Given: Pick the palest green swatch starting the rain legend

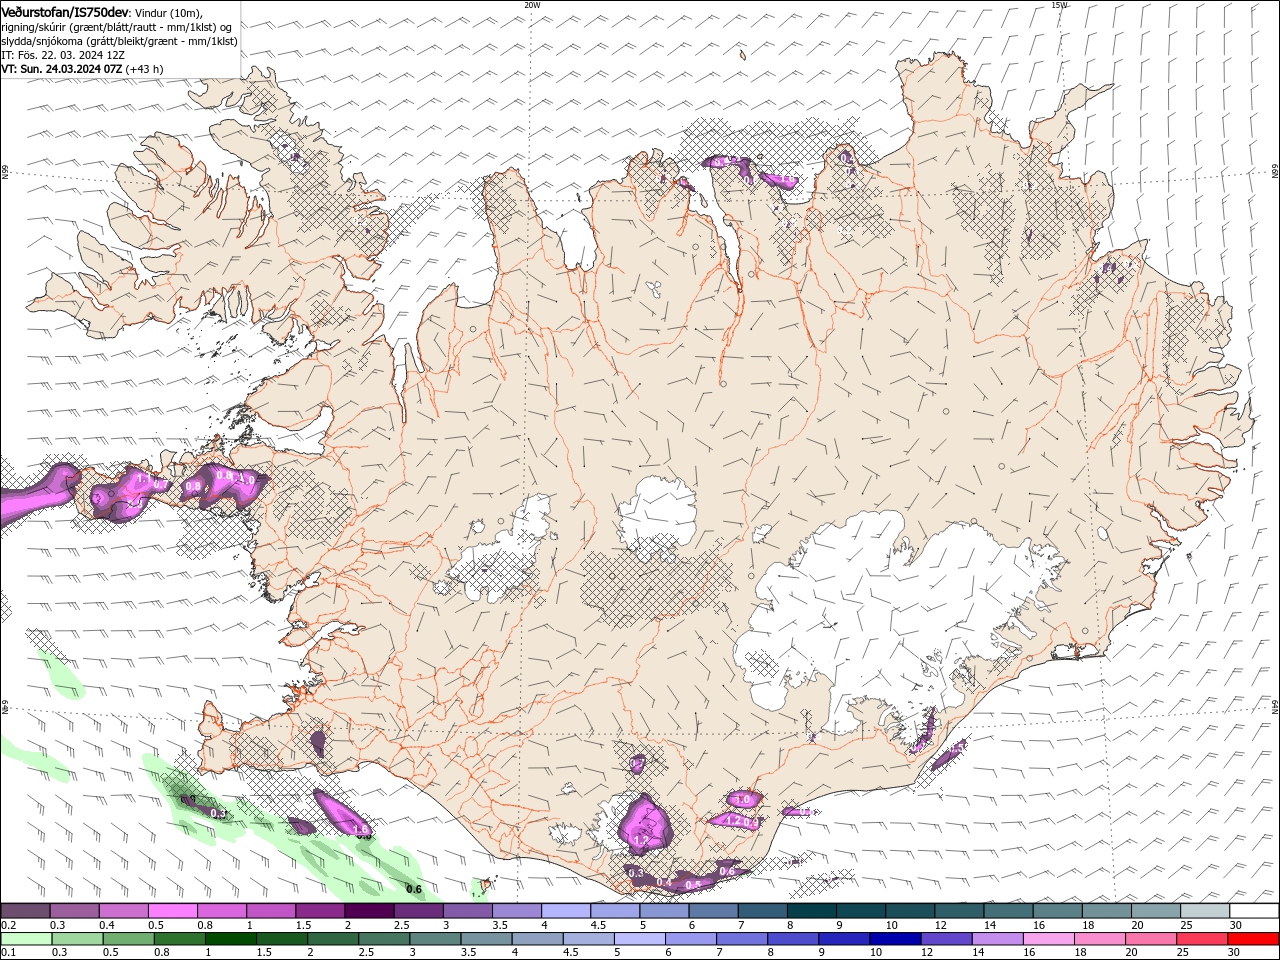Looking at the screenshot, I should click(26, 939).
